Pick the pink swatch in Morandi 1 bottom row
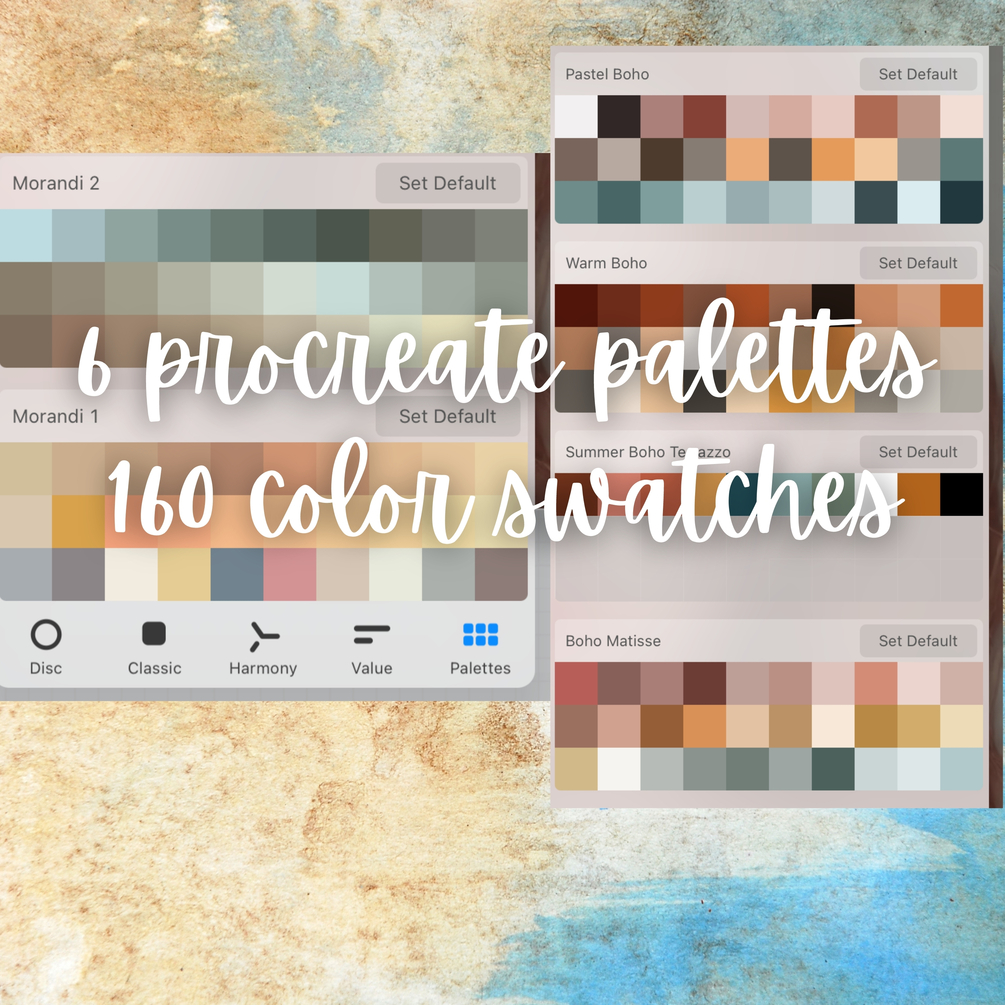This screenshot has width=1005, height=1005. coord(290,574)
